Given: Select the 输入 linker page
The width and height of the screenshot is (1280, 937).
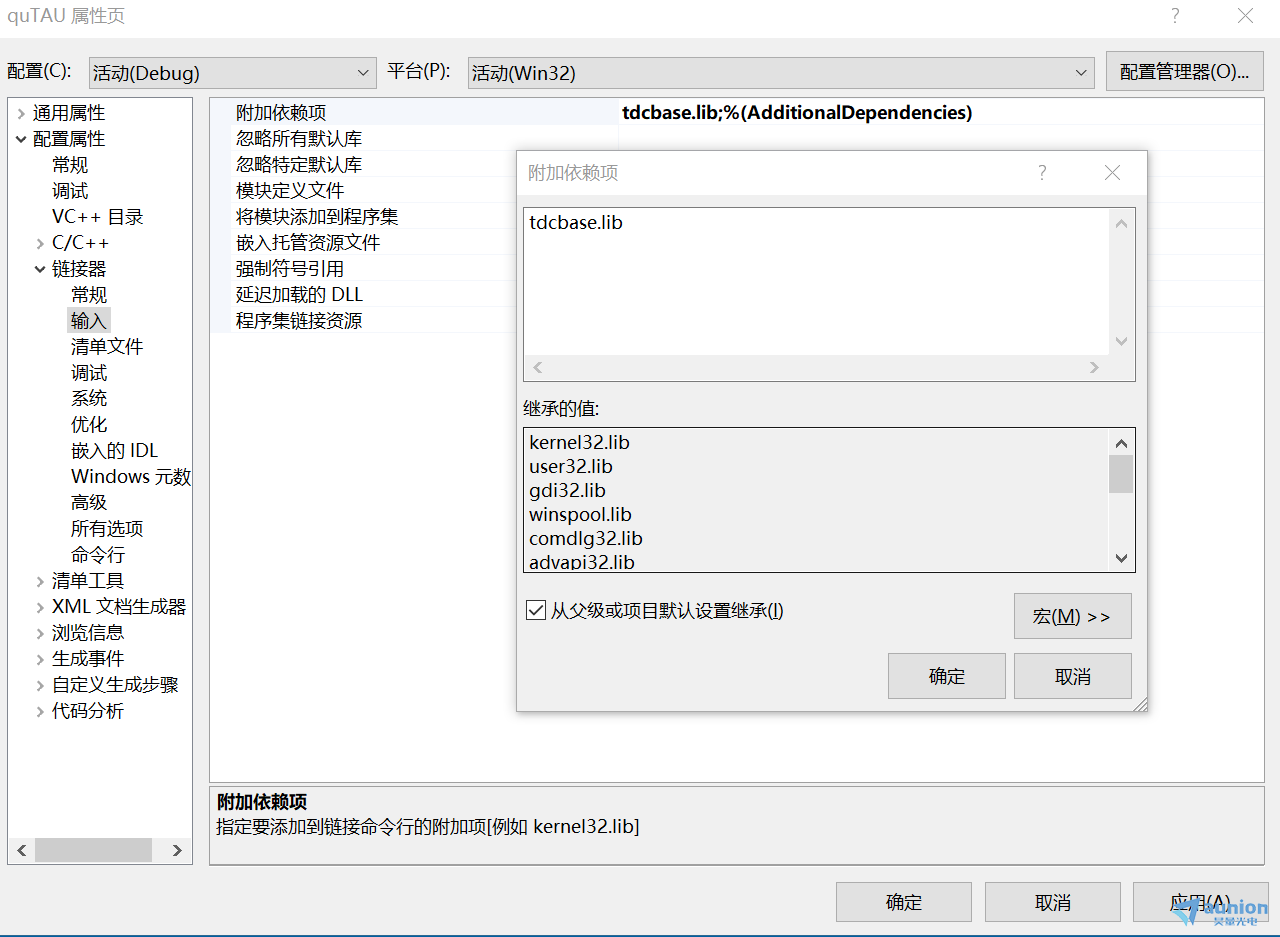Looking at the screenshot, I should (x=89, y=321).
